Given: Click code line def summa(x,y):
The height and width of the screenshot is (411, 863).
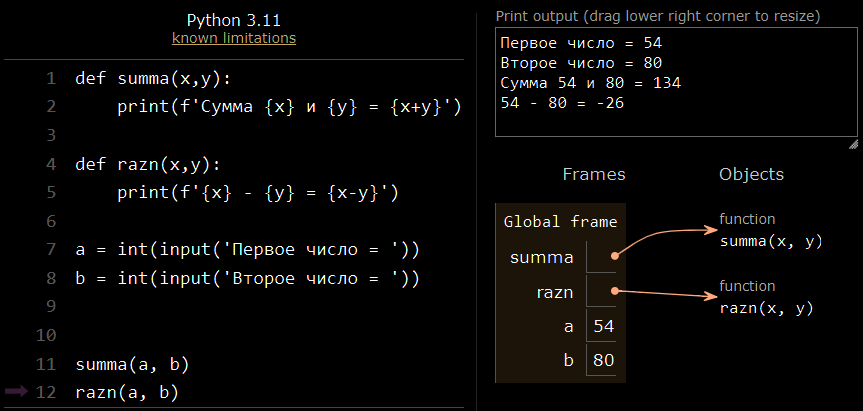Looking at the screenshot, I should point(154,79).
